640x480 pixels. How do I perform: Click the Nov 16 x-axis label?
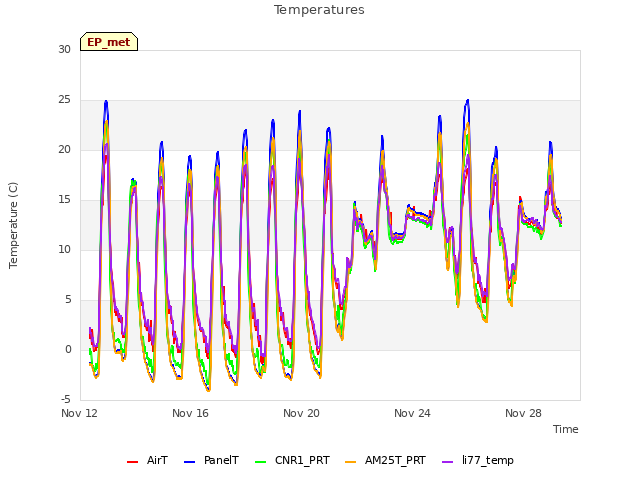pos(190,413)
